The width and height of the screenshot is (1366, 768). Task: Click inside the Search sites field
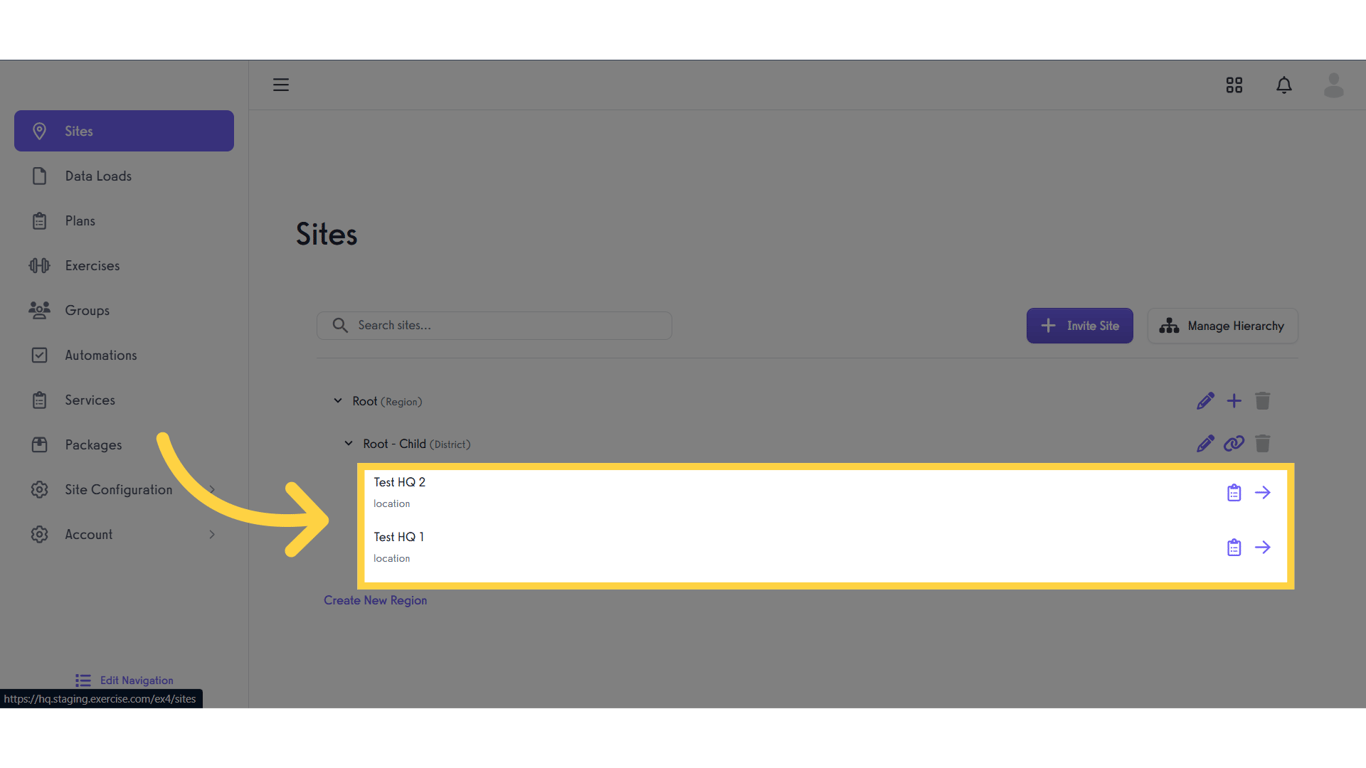[x=493, y=325]
